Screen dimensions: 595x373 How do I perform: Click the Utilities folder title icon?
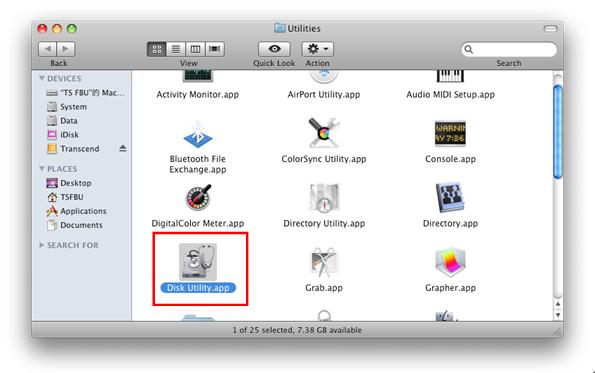[280, 28]
